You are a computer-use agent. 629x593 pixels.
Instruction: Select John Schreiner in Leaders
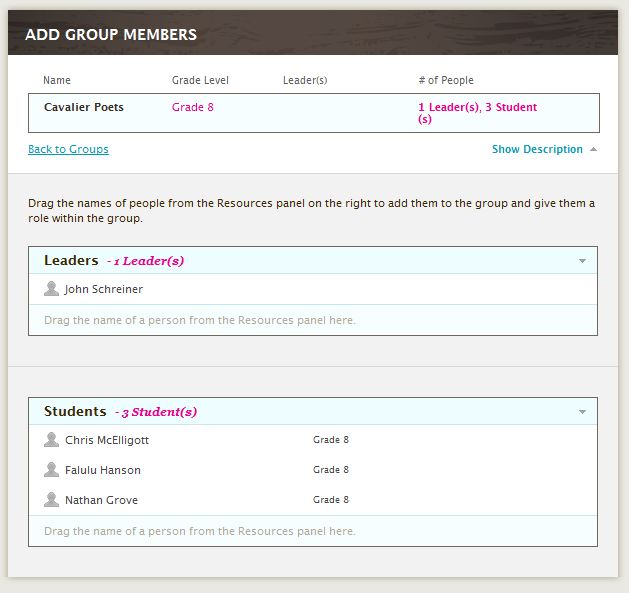tap(104, 290)
